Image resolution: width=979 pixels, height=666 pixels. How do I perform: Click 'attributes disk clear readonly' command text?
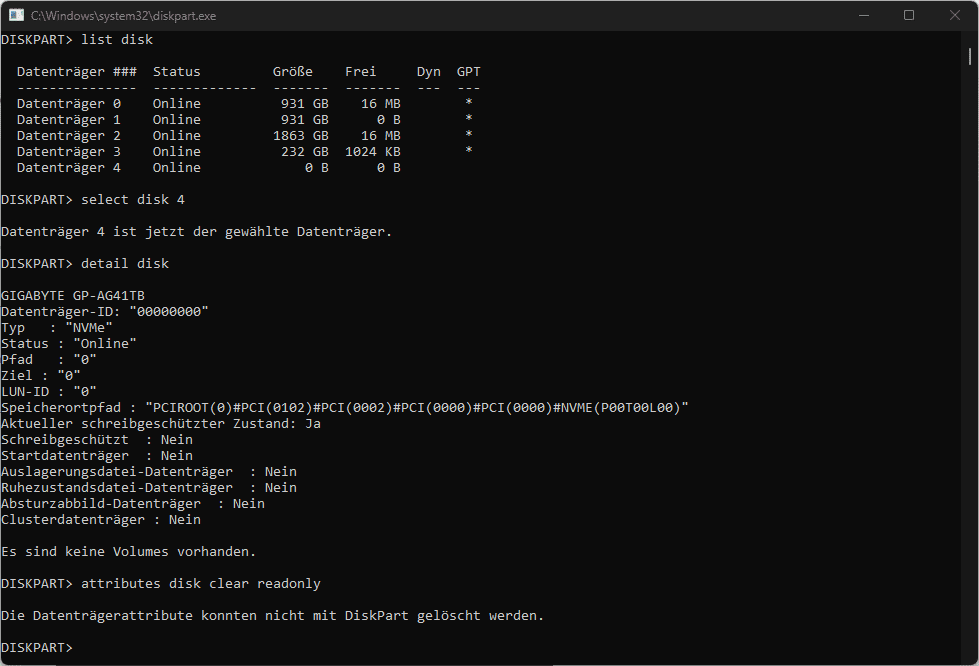click(200, 584)
